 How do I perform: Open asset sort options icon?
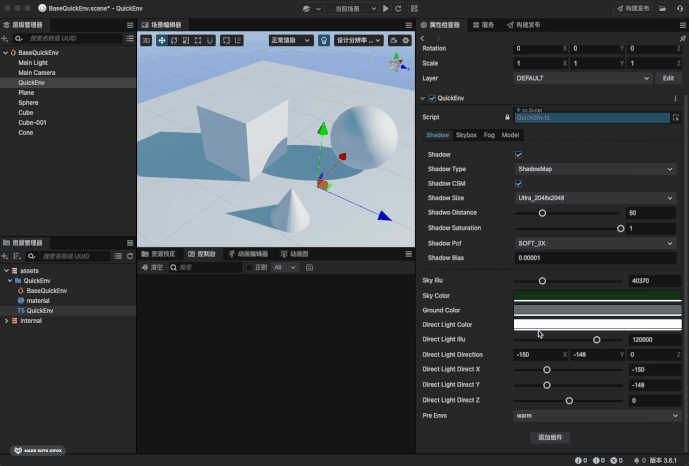pyautogui.click(x=17, y=256)
